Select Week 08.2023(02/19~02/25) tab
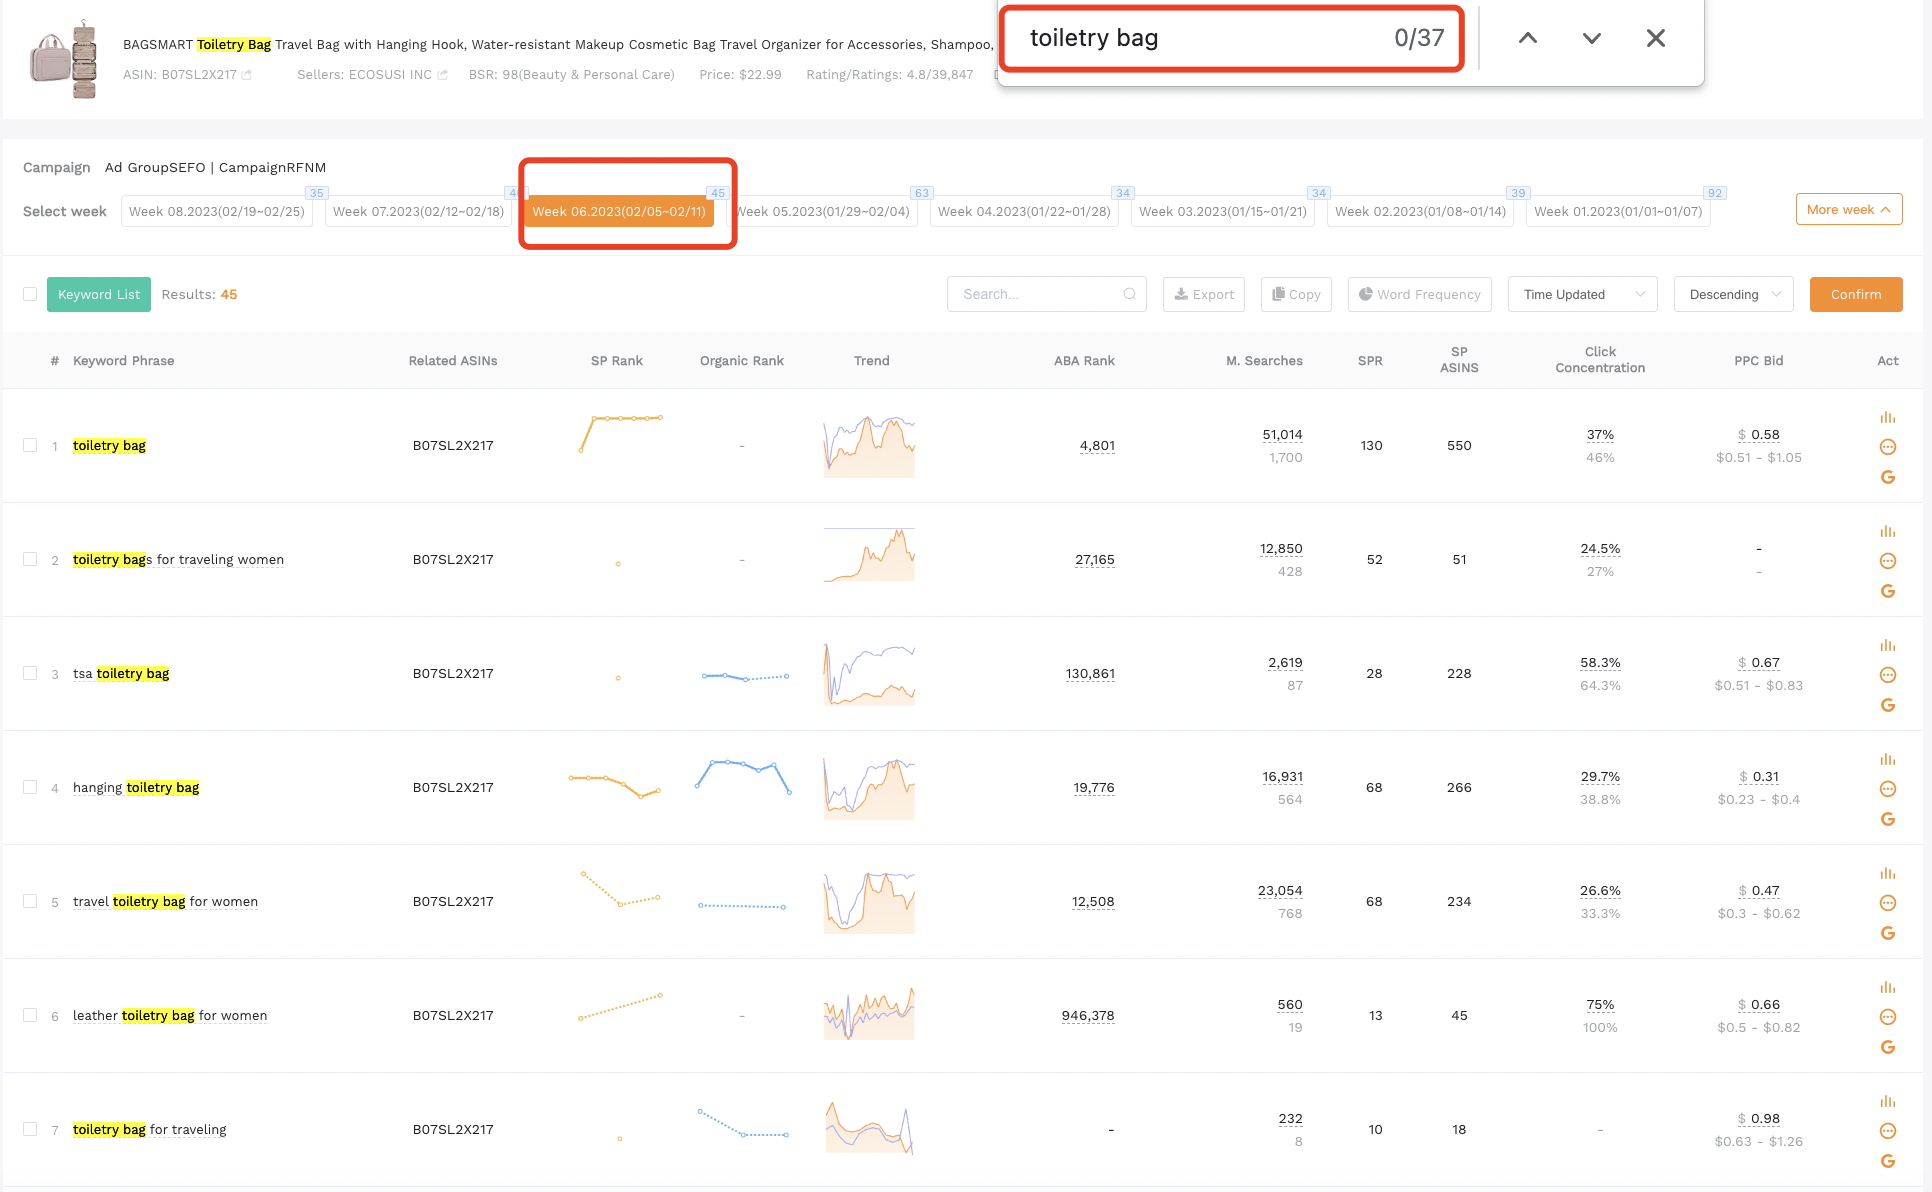The image size is (1932, 1192). (217, 211)
